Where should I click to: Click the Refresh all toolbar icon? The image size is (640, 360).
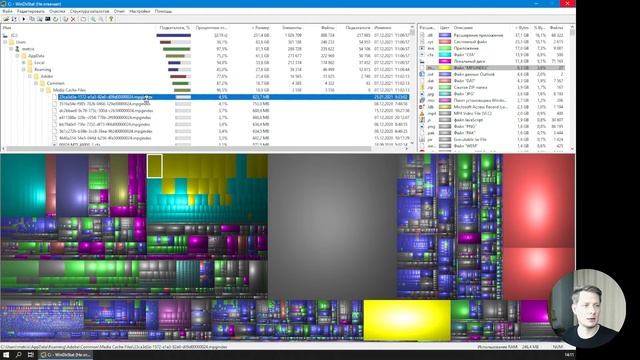(14, 19)
